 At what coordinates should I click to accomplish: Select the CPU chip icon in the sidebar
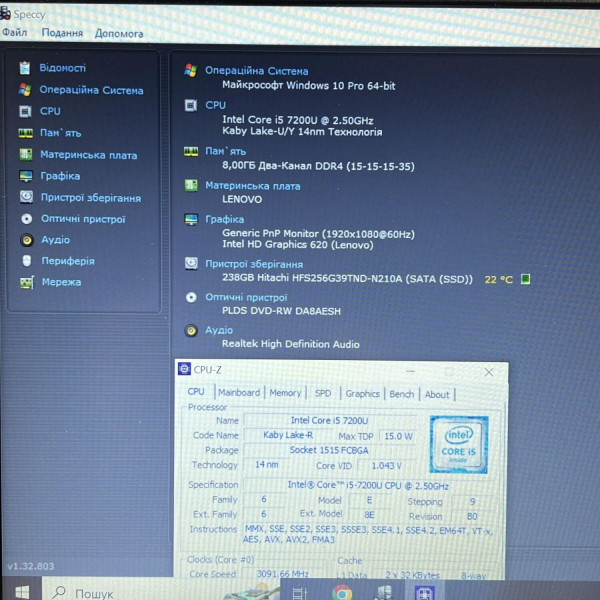click(x=25, y=111)
